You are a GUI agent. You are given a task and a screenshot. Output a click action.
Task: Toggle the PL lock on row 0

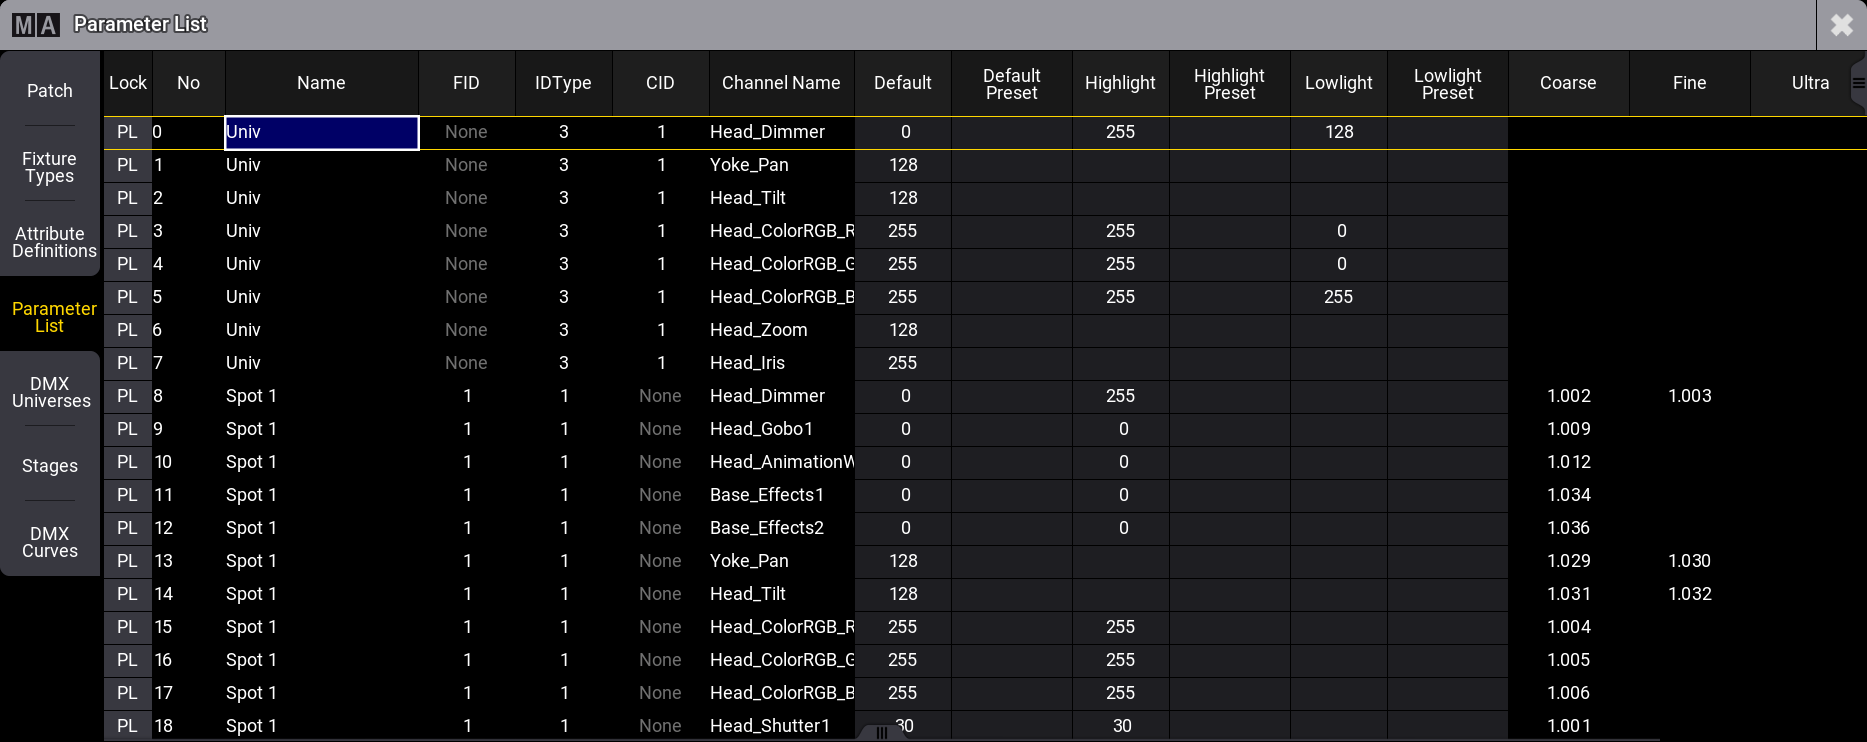click(127, 132)
